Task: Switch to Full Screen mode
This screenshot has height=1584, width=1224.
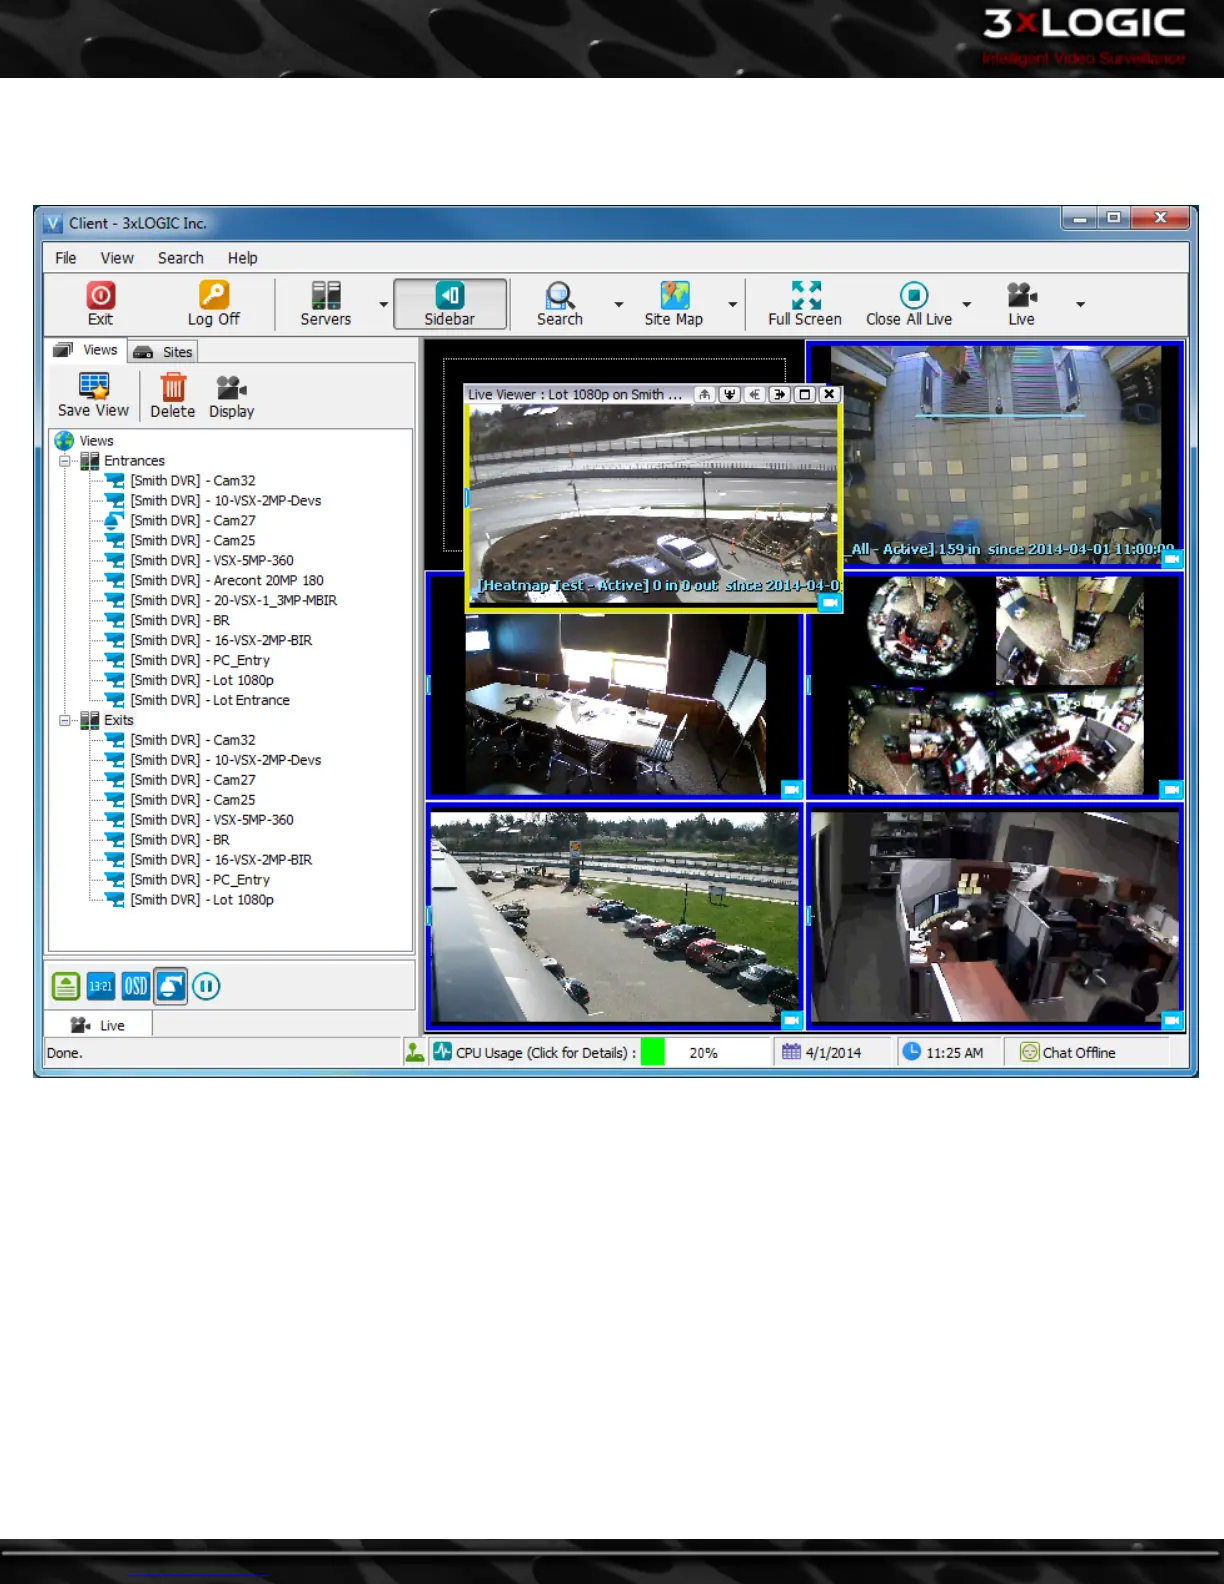Action: pyautogui.click(x=806, y=304)
